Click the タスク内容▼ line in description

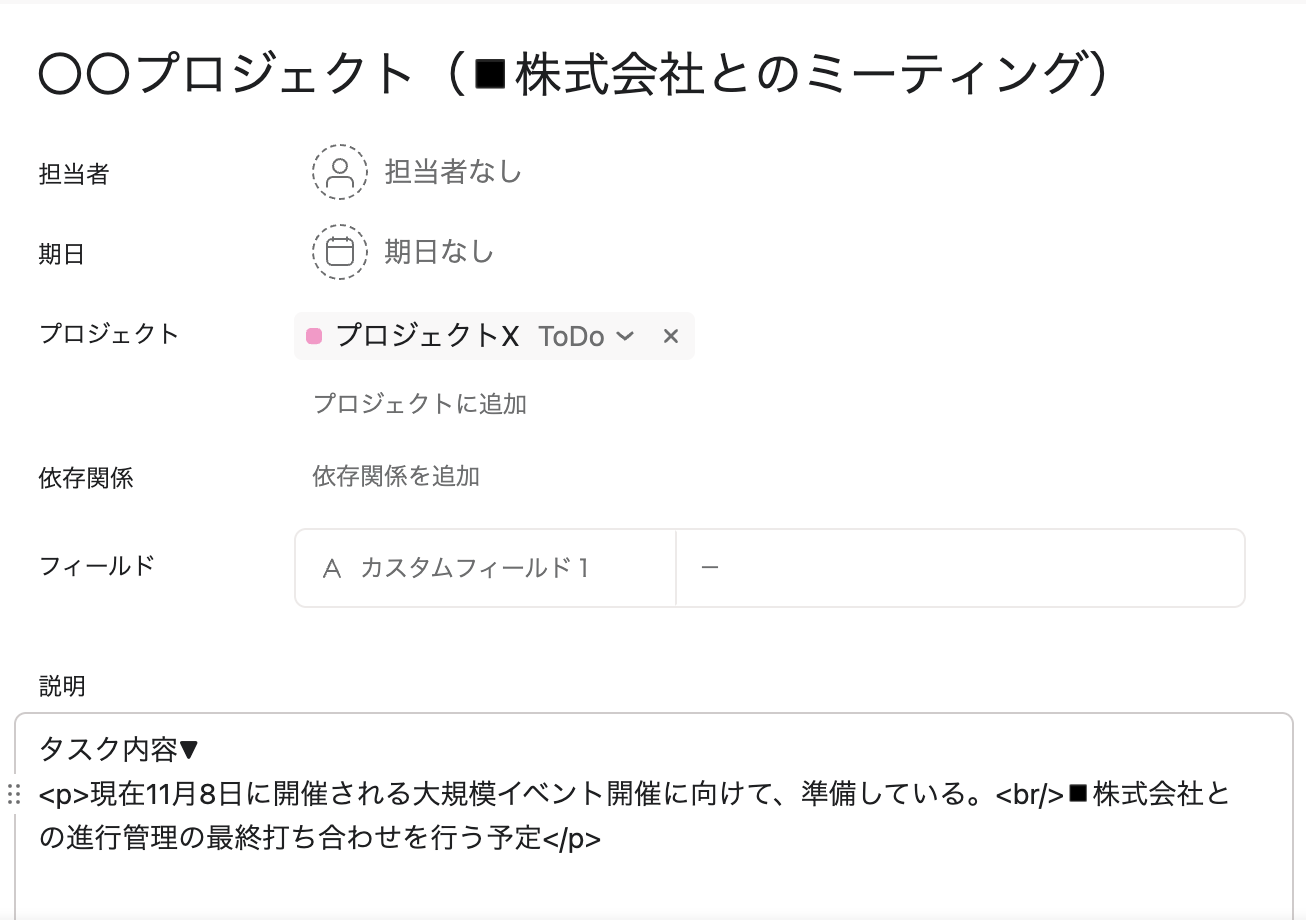pos(120,749)
